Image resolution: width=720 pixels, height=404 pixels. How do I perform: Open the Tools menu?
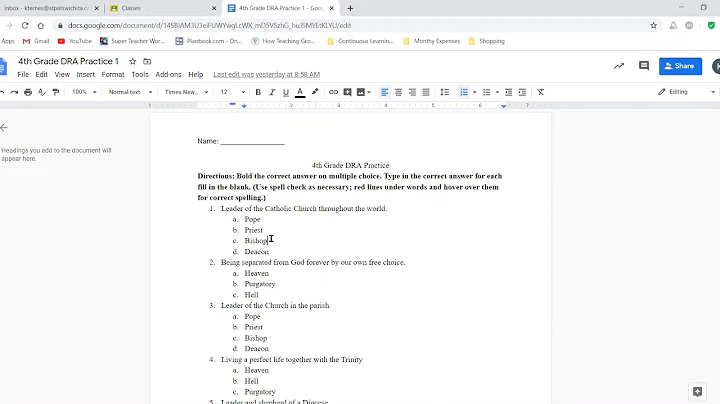point(140,74)
